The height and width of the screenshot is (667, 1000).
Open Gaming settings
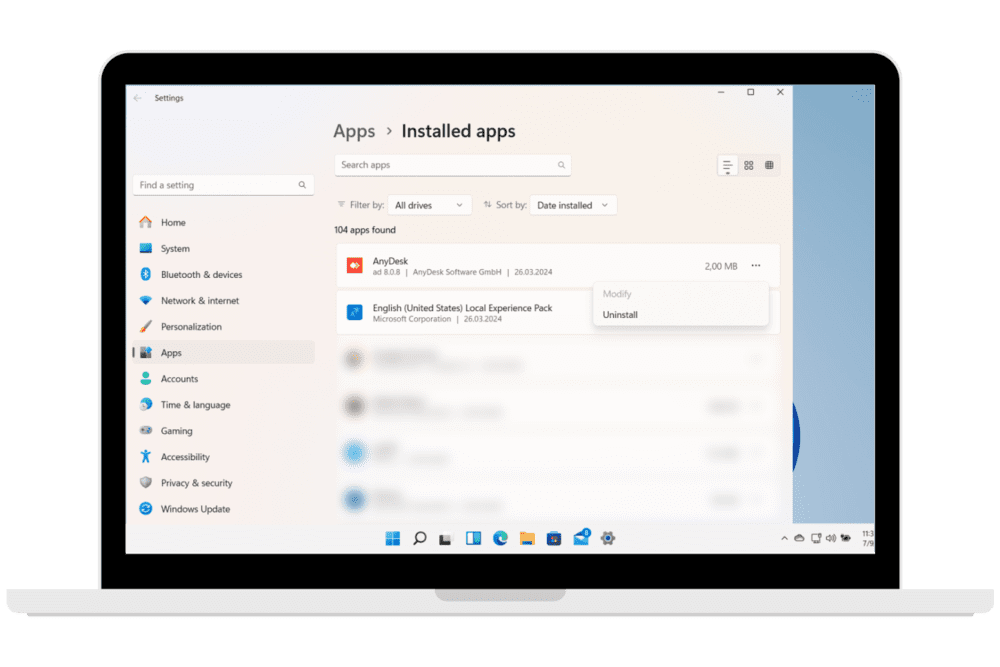click(x=223, y=431)
